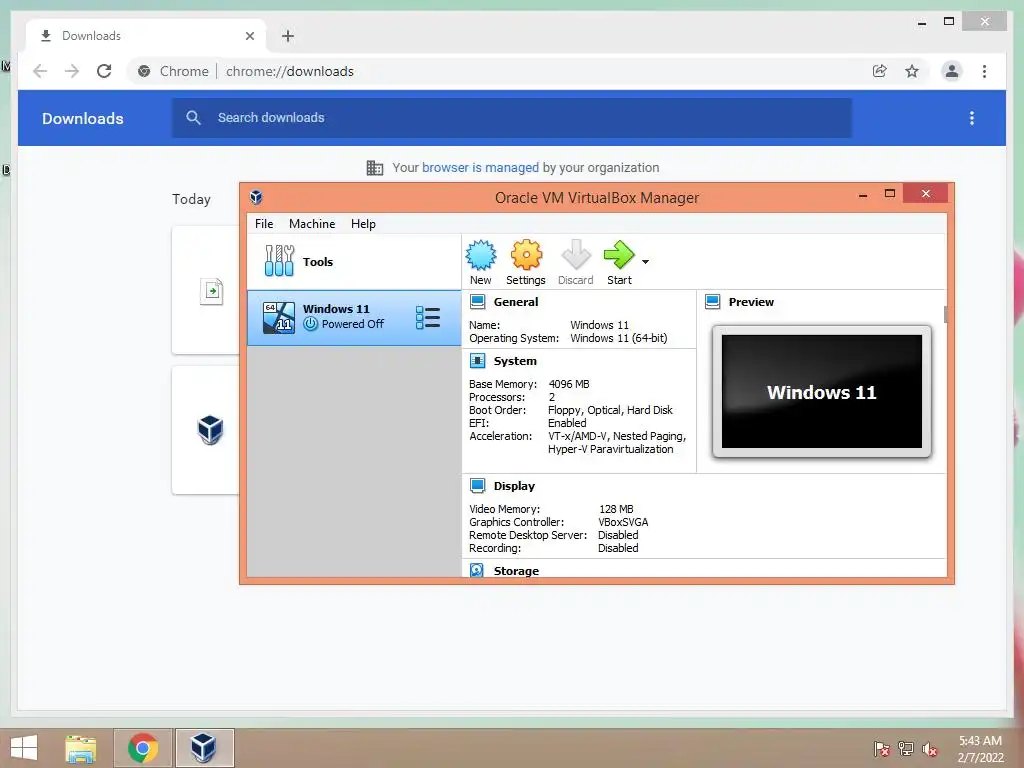Reload the Chrome downloads page
This screenshot has height=768, width=1024.
(x=104, y=71)
